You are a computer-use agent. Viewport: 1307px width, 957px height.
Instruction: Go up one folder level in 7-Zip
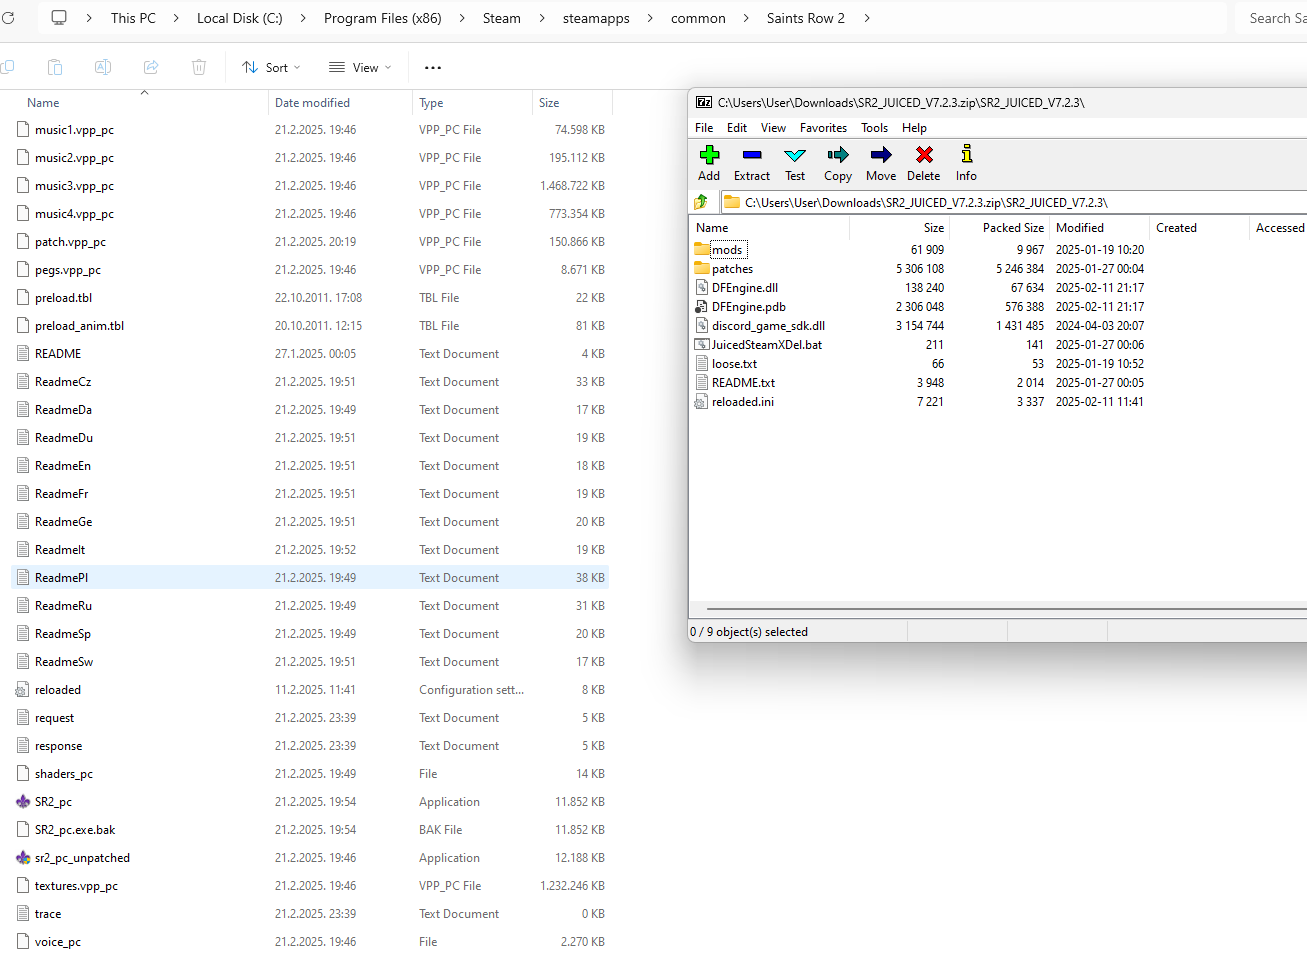[701, 202]
